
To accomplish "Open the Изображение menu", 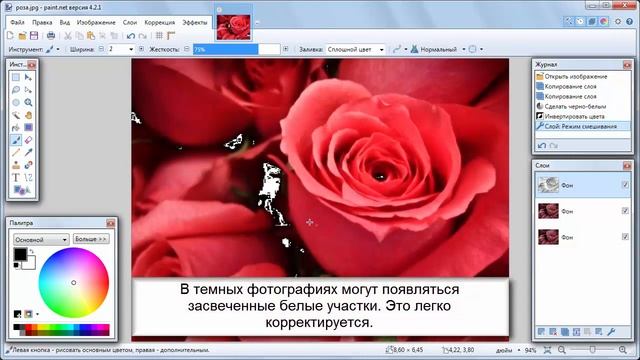I will pyautogui.click(x=96, y=22).
